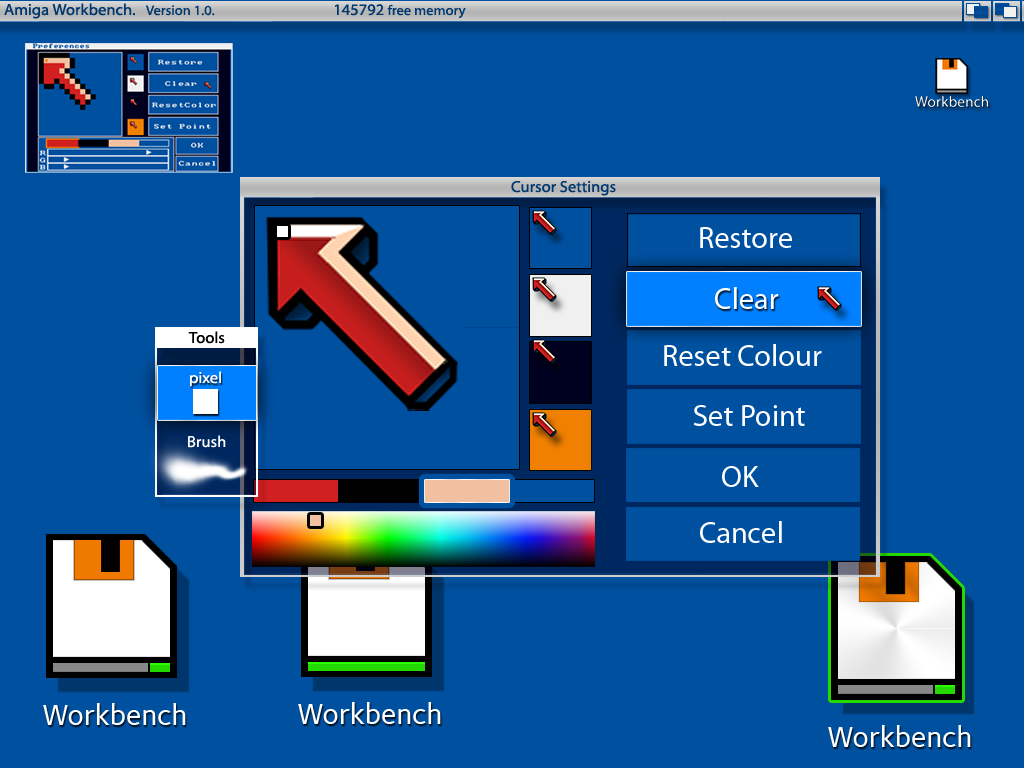Select the blue palette colour slot
Screen dimensions: 1024x768
tap(553, 491)
